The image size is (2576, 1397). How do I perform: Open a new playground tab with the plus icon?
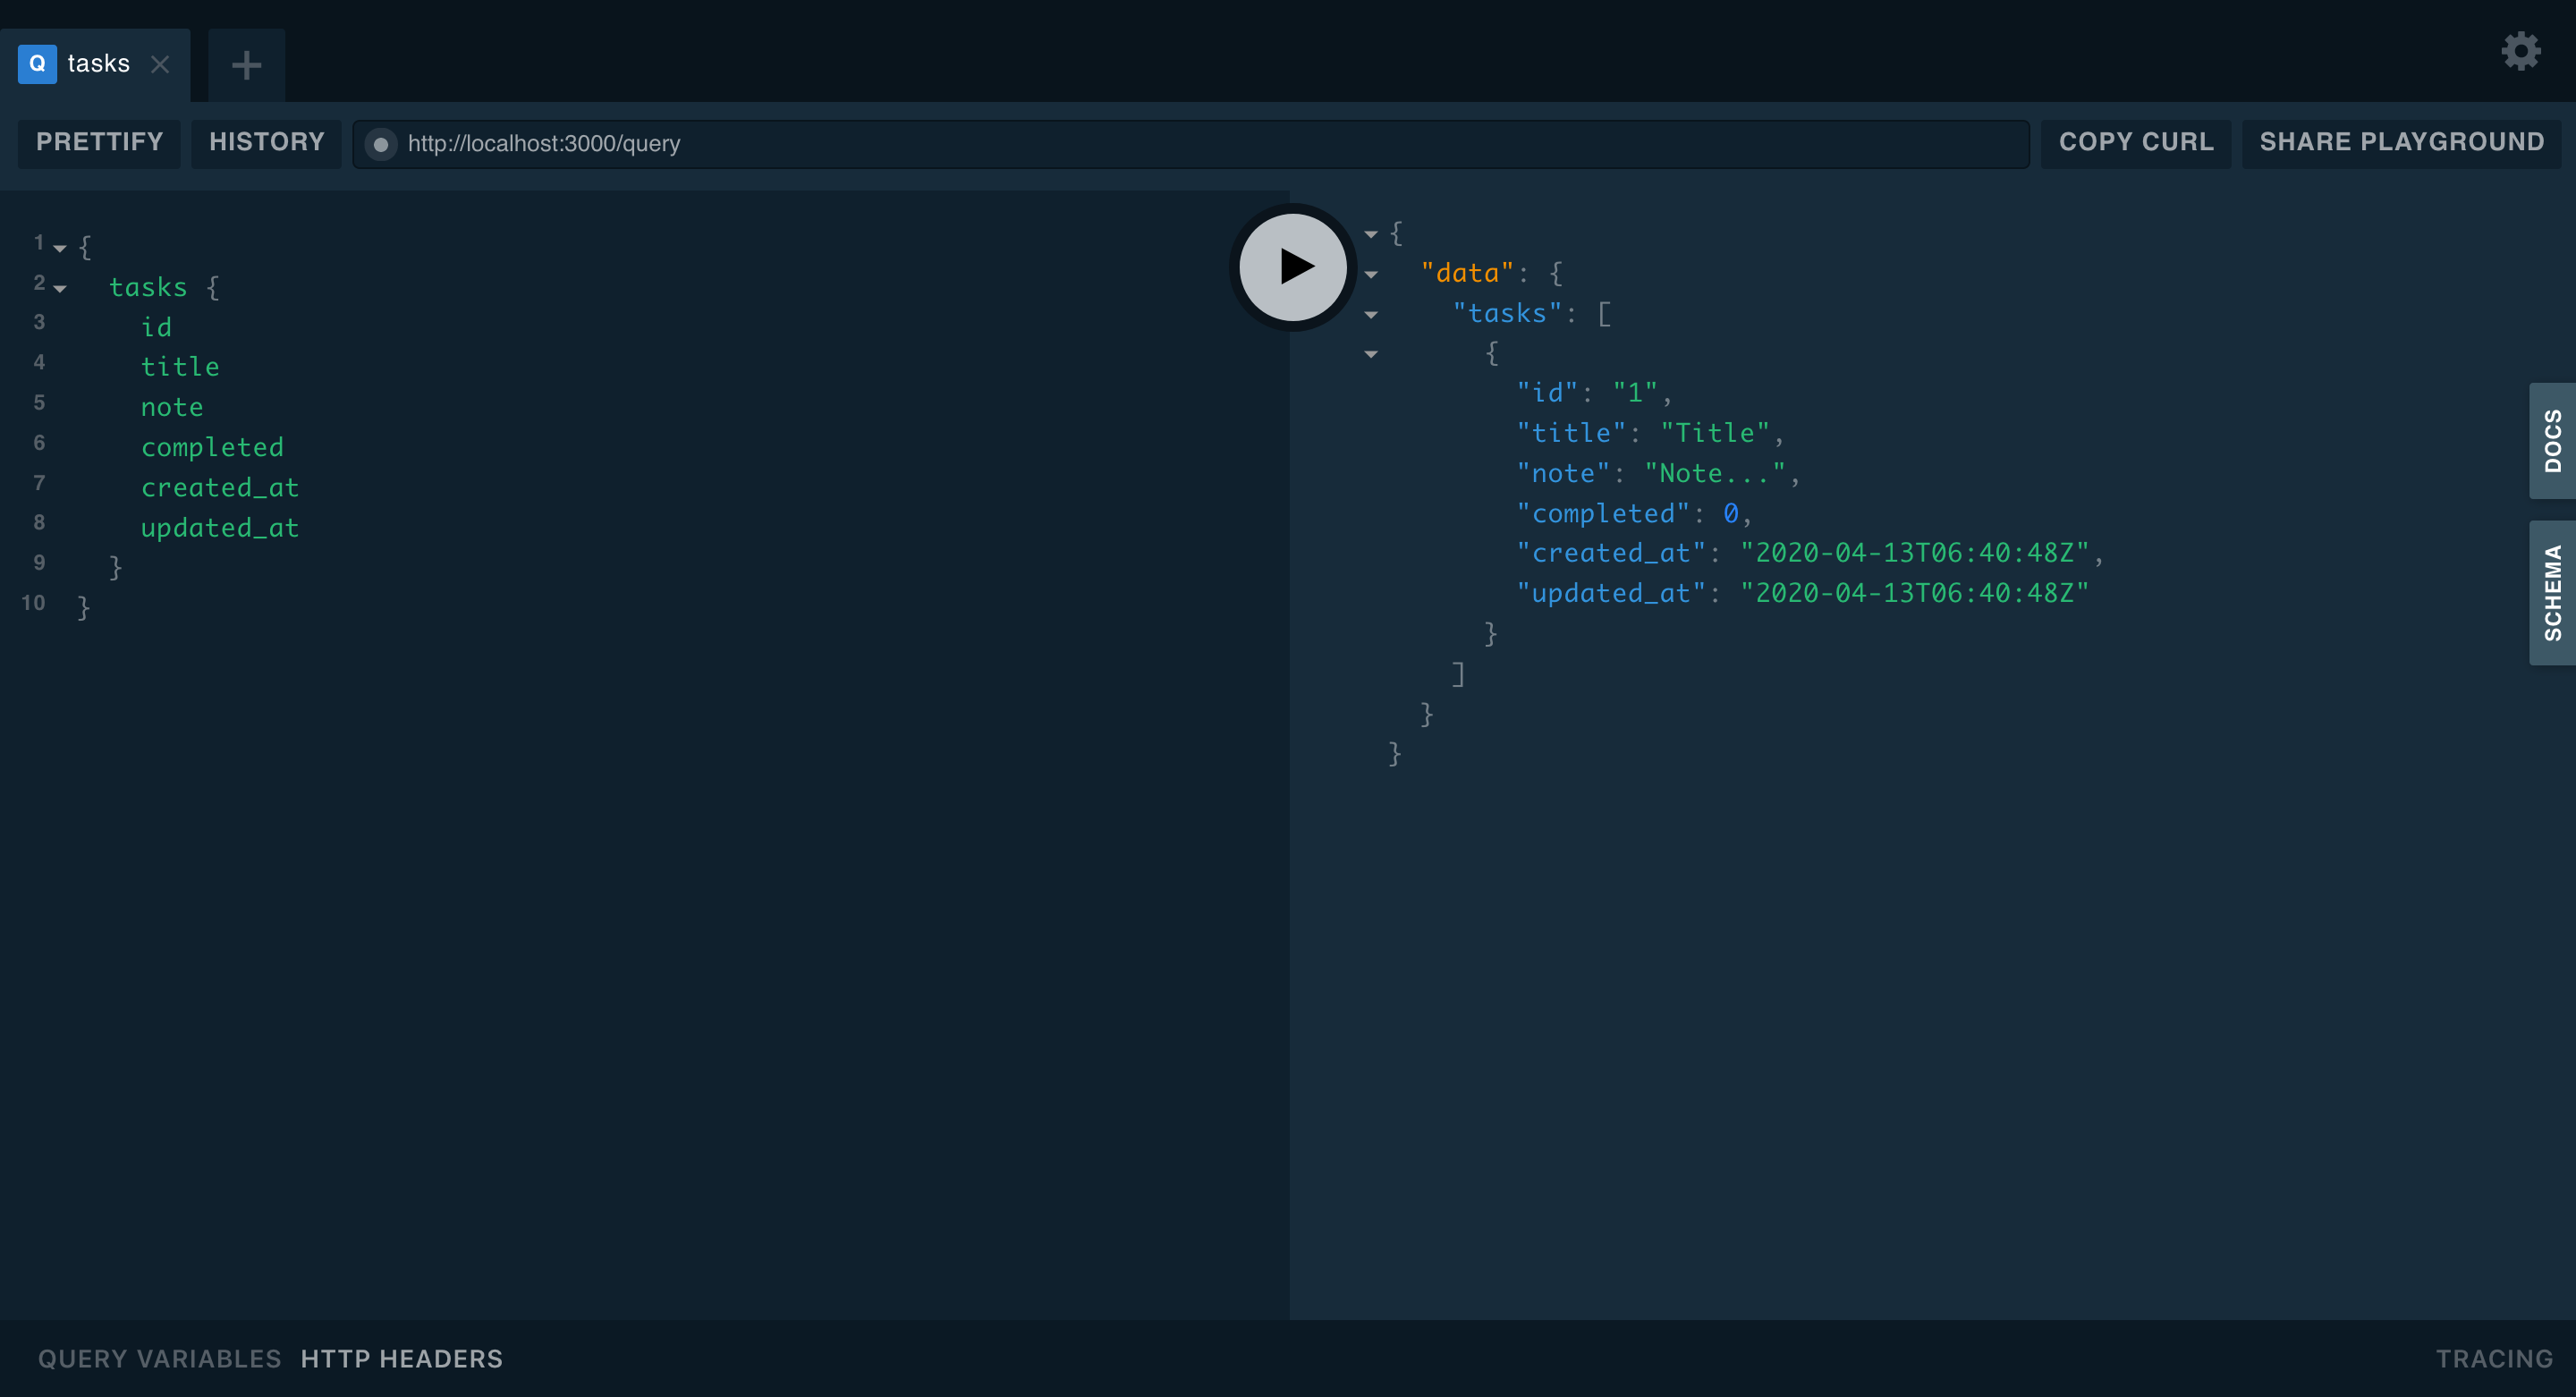[245, 64]
